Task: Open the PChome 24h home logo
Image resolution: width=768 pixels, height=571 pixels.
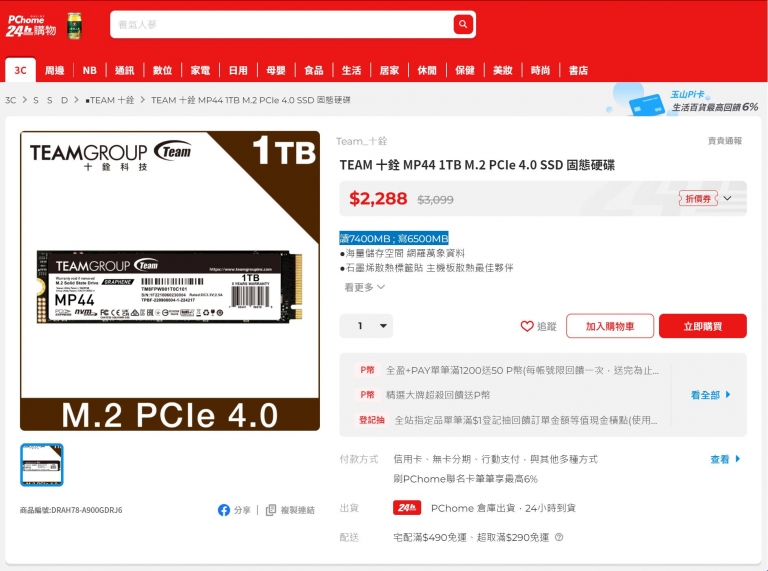Action: click(31, 25)
